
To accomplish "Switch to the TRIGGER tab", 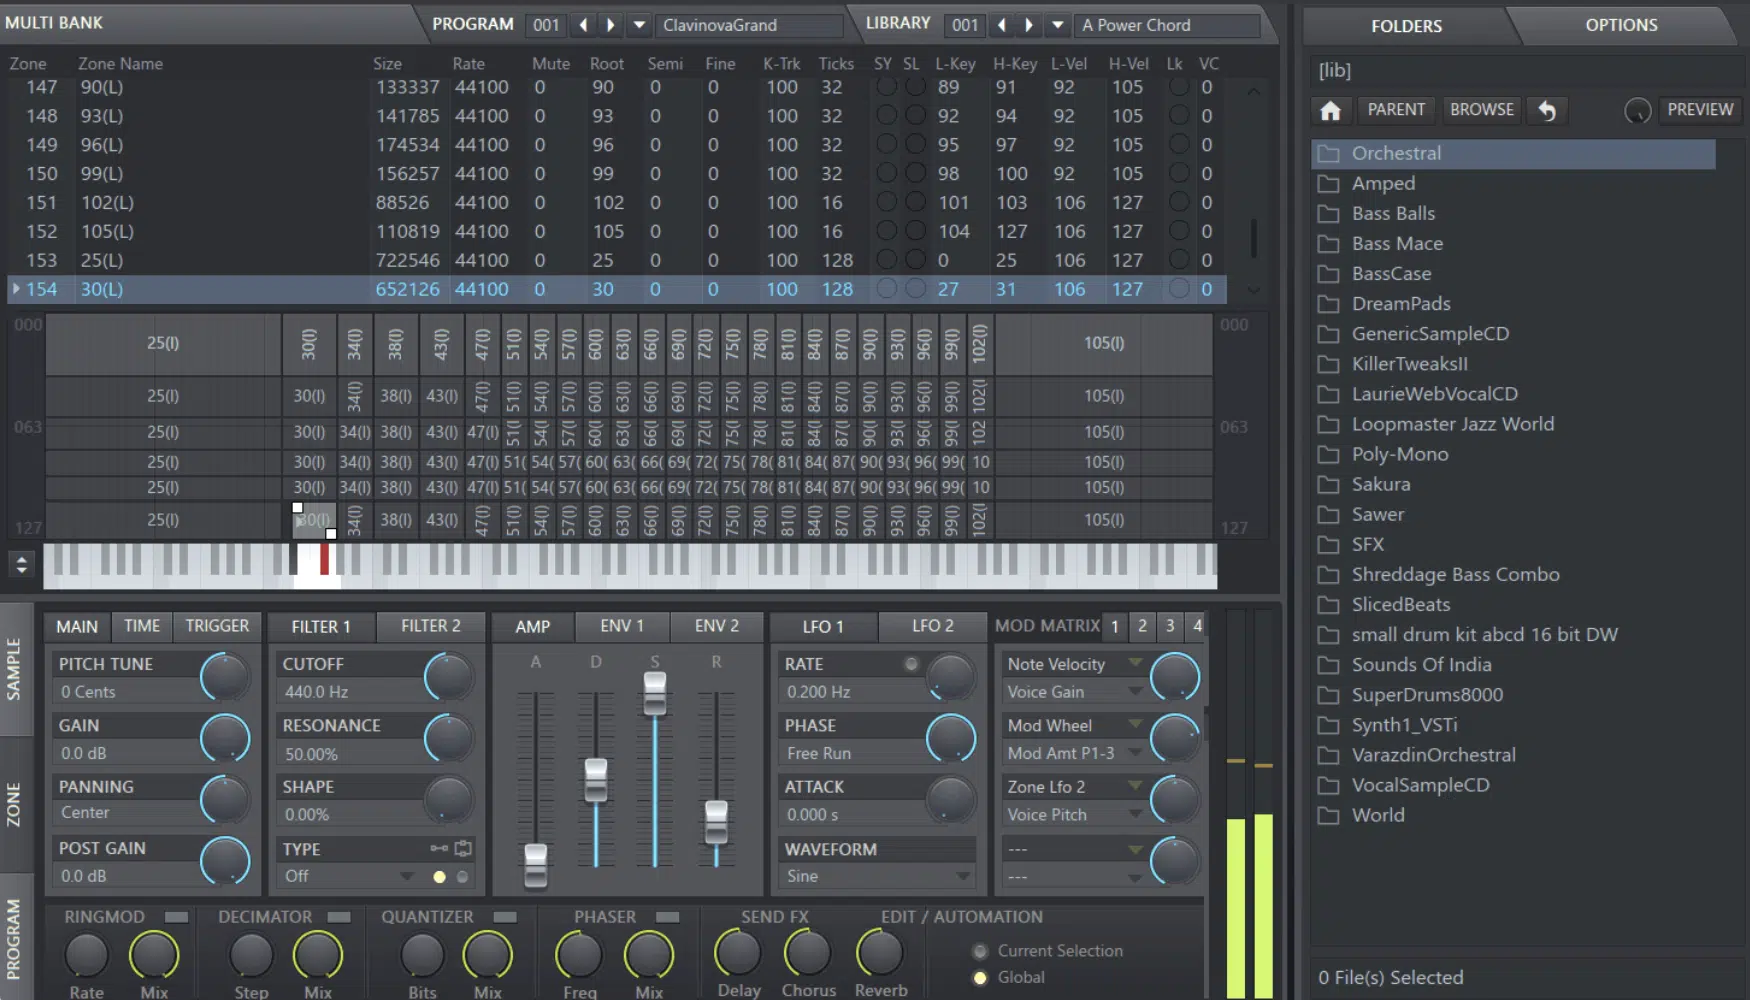I will point(217,626).
